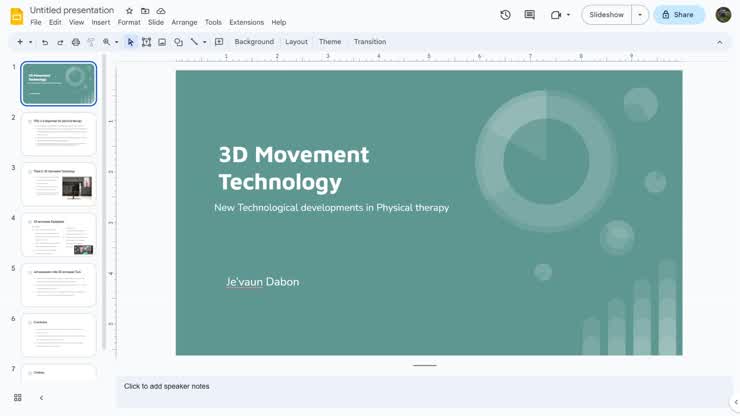
Task: Click the Layout button
Action: 296,42
